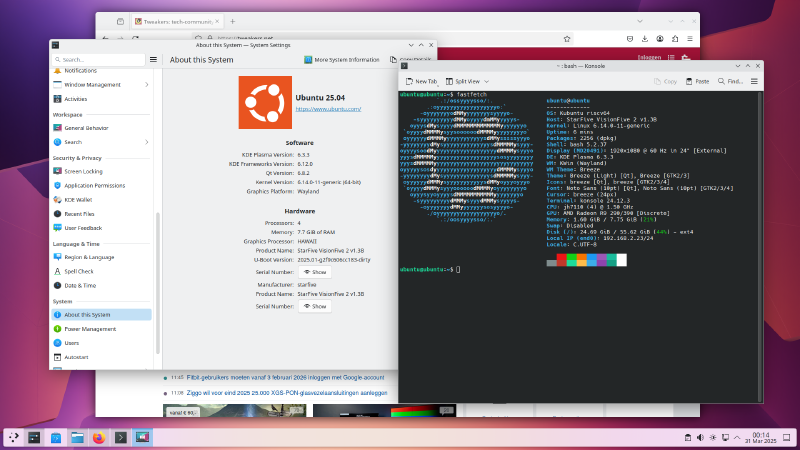Expand the Search category arrow
The width and height of the screenshot is (800, 450).
pos(146,142)
